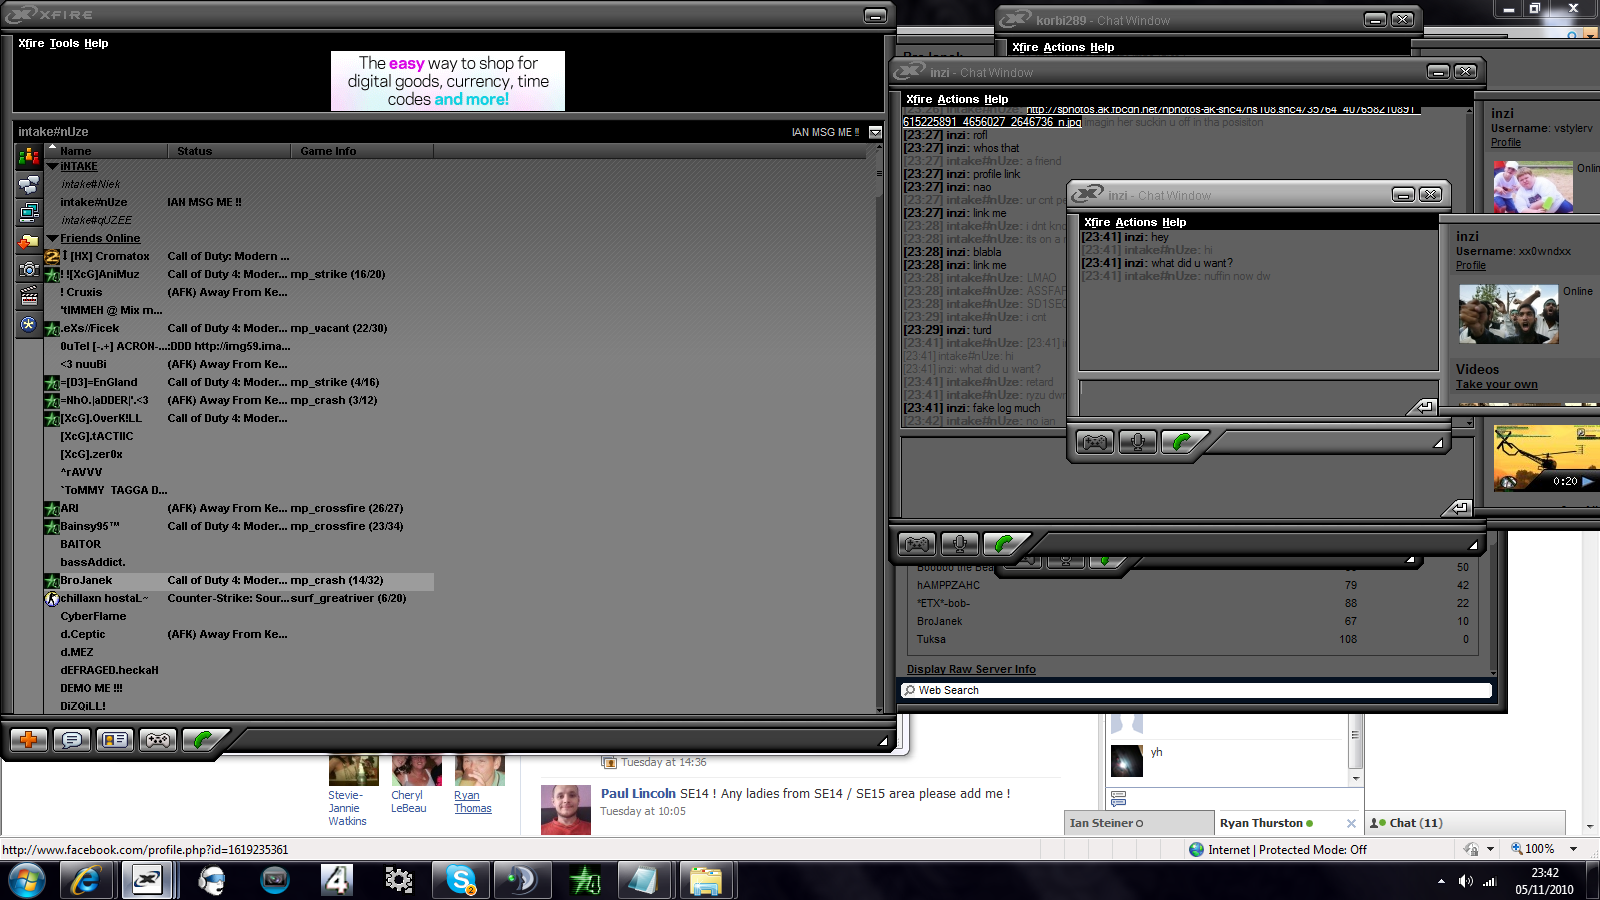Open Internet Explorer from the taskbar
The width and height of the screenshot is (1600, 900).
pyautogui.click(x=86, y=881)
